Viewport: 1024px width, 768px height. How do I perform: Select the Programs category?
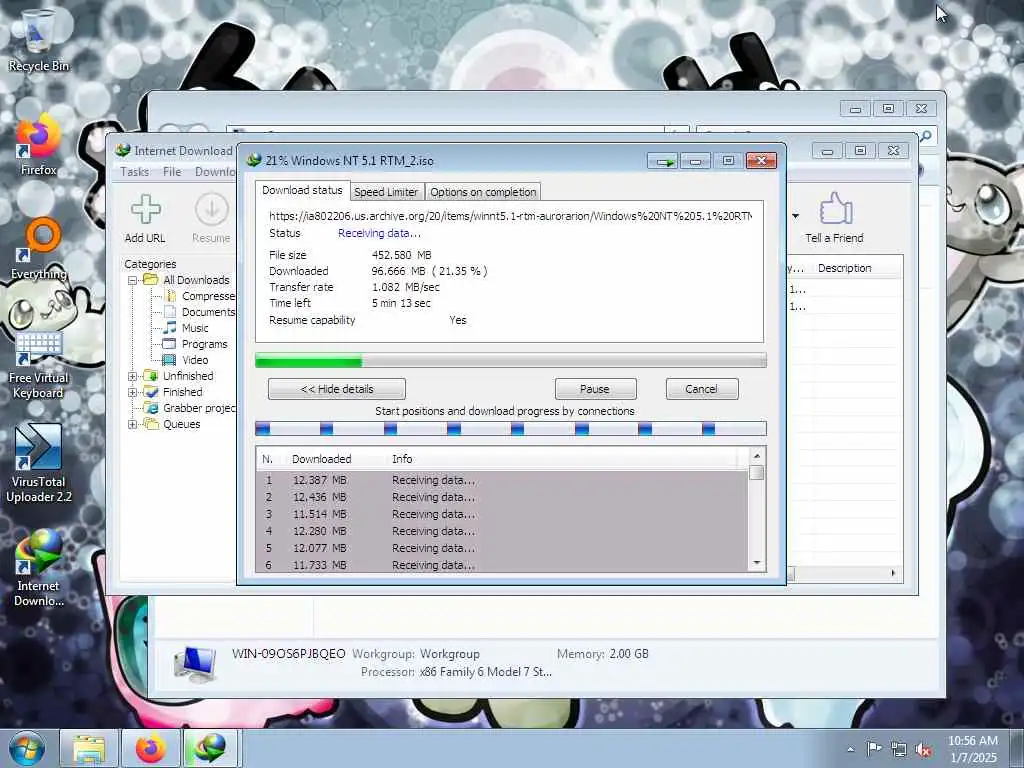point(195,344)
